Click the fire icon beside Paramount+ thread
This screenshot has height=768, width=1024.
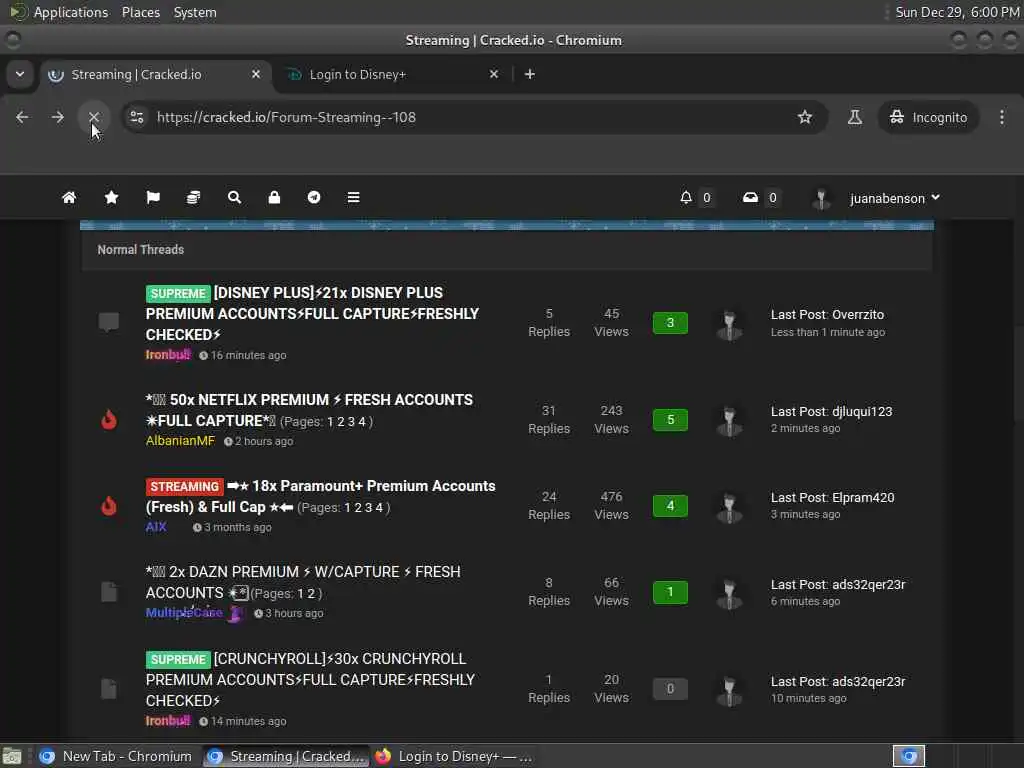[x=109, y=505]
